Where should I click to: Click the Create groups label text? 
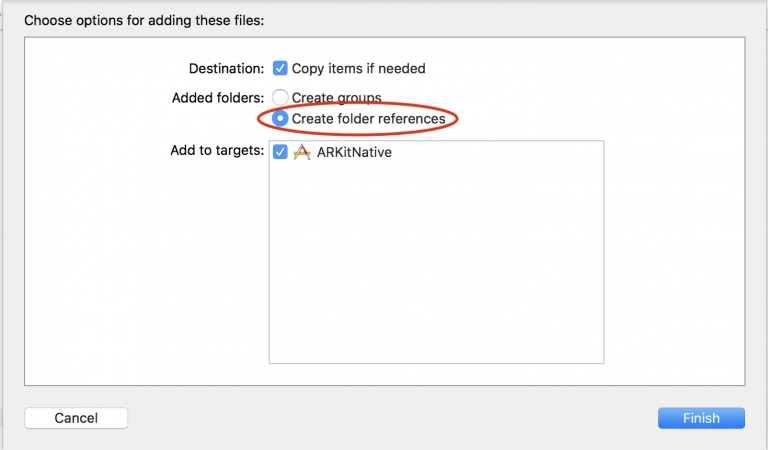point(336,98)
